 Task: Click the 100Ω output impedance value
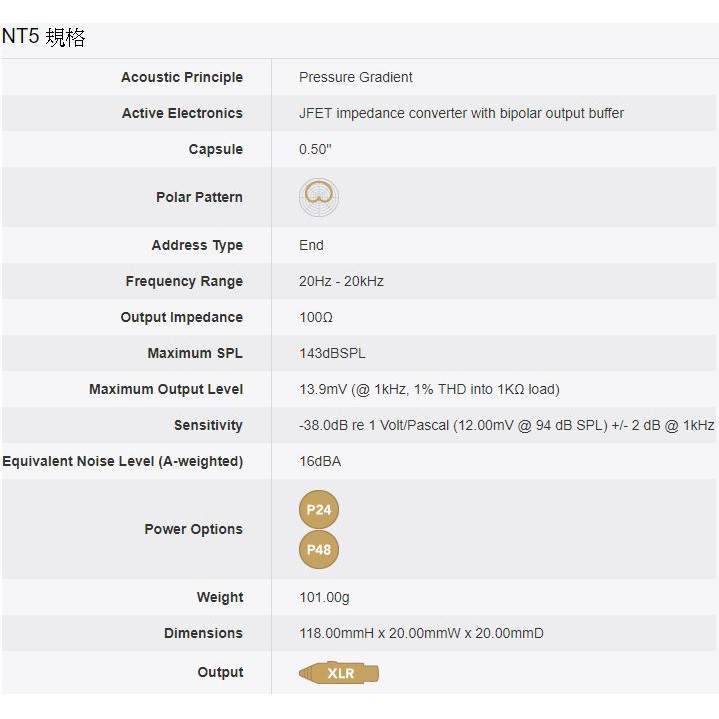tap(316, 317)
